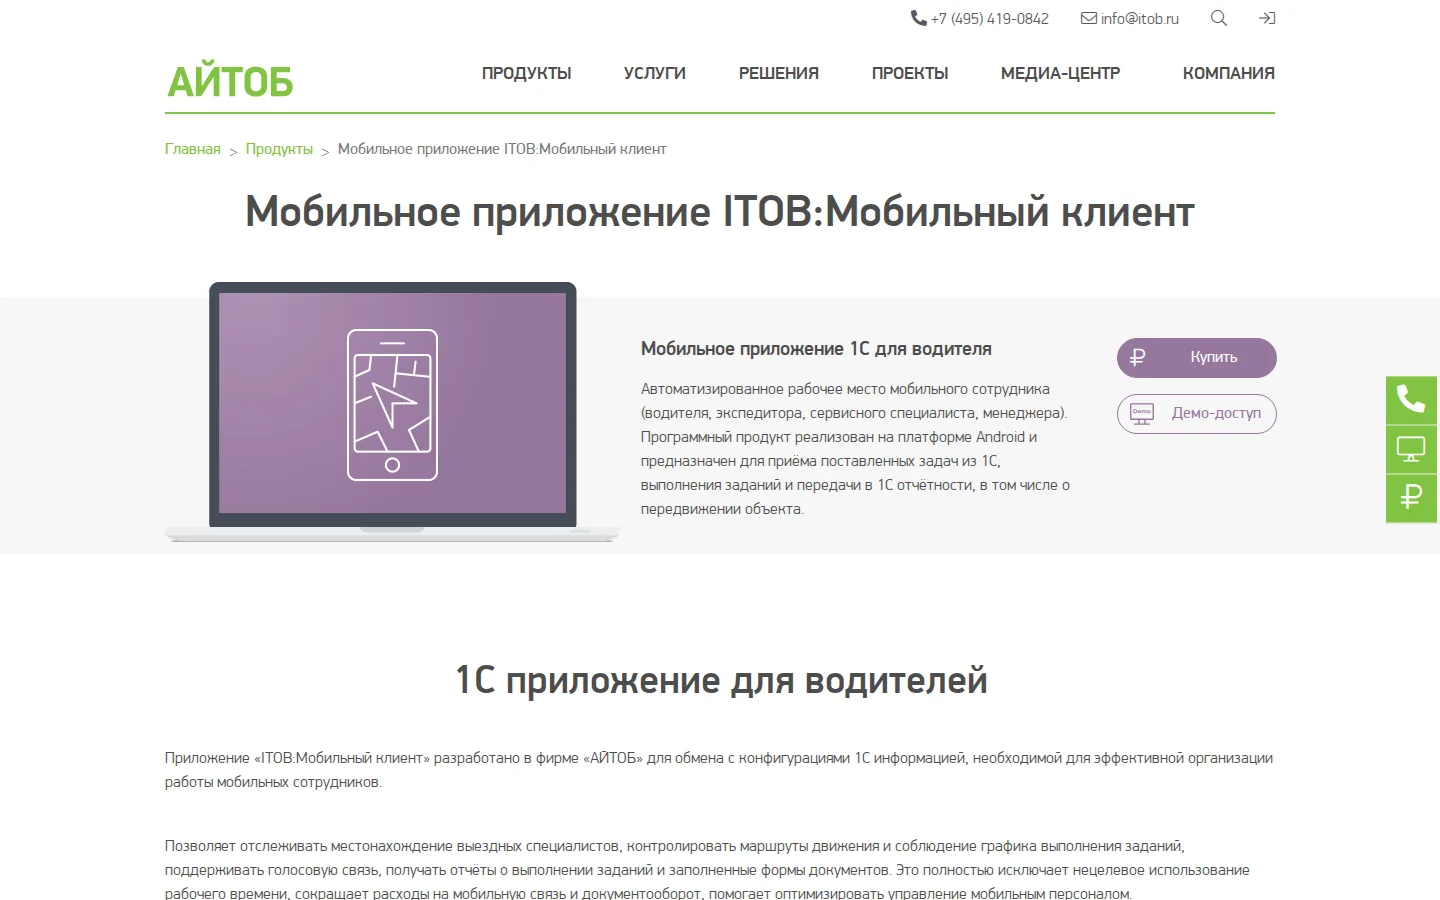
Task: Go to Продукты breadcrumb link
Action: click(x=279, y=149)
